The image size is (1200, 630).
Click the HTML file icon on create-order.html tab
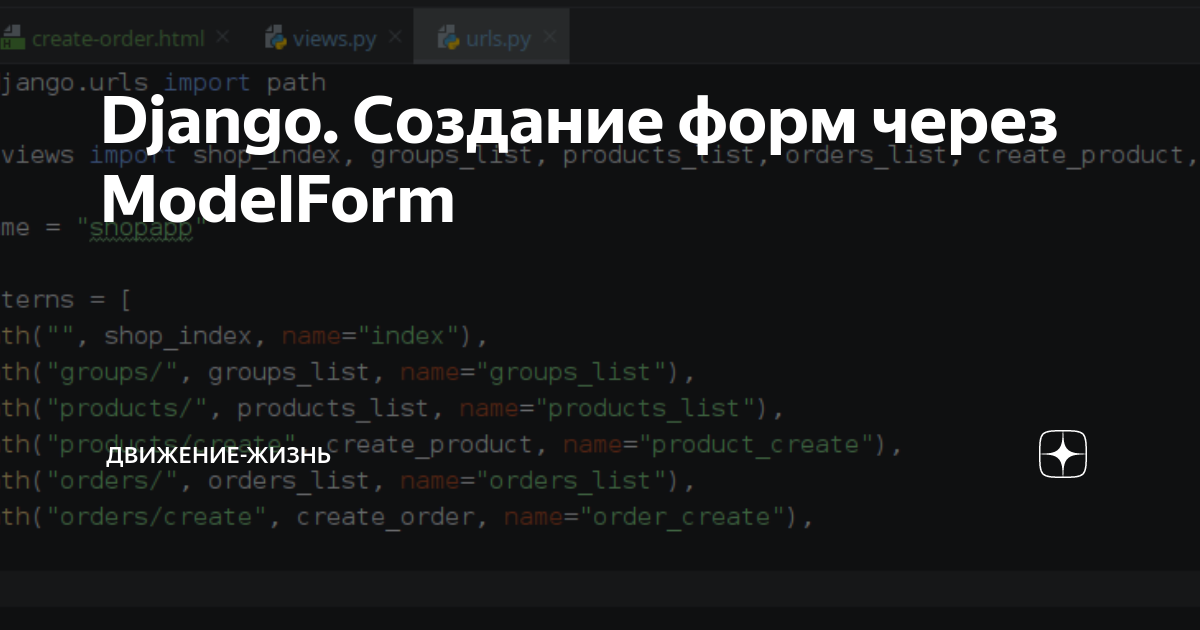point(16,37)
